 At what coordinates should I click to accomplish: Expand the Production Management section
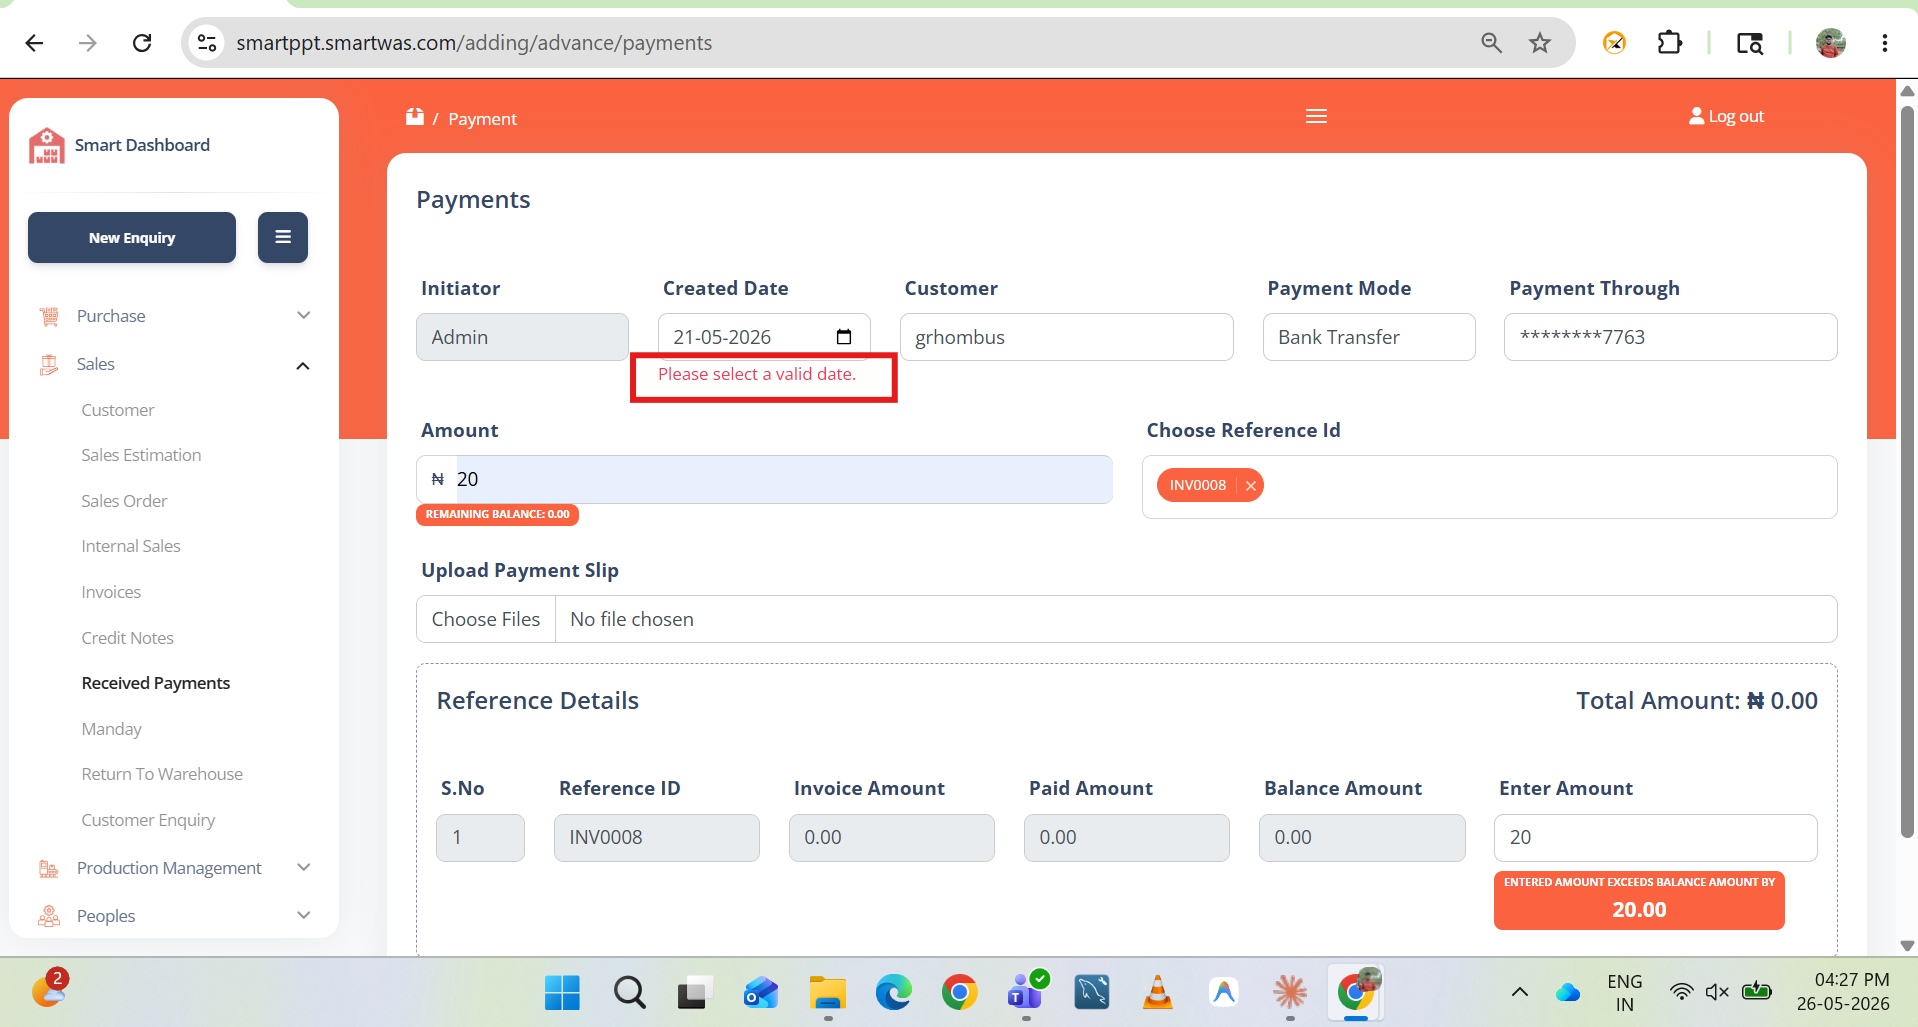tap(304, 867)
